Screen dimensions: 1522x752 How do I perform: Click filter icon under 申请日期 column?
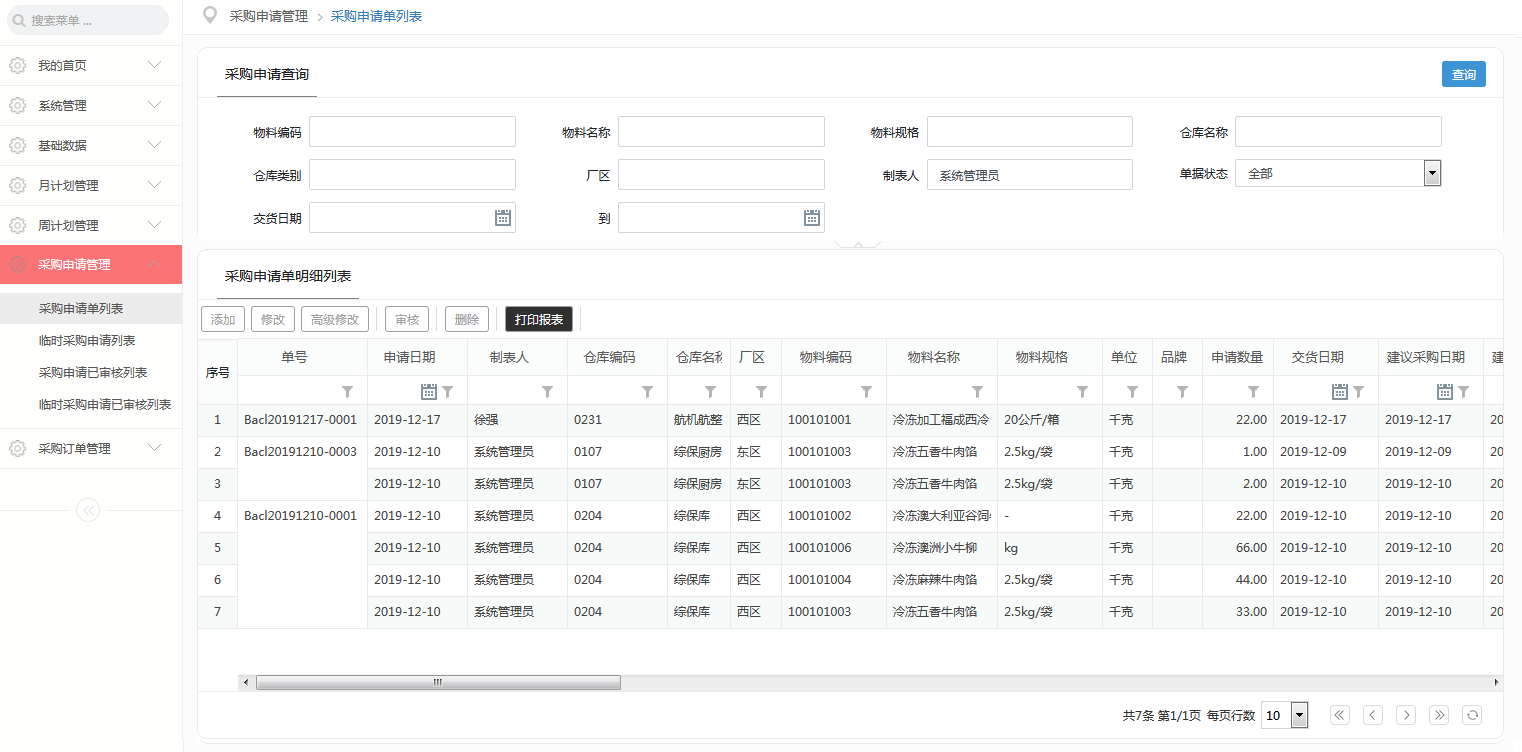(x=448, y=391)
